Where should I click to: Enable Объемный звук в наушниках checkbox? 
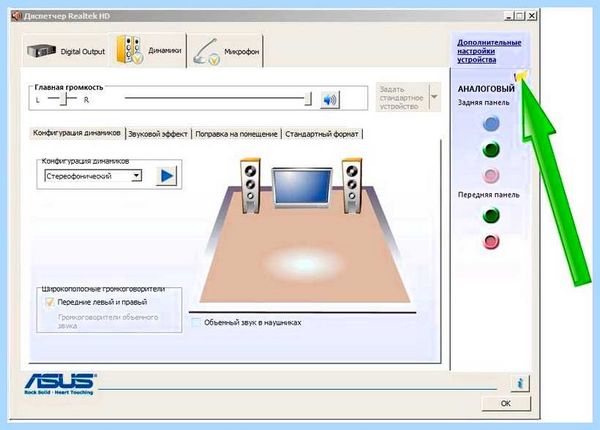(x=196, y=322)
